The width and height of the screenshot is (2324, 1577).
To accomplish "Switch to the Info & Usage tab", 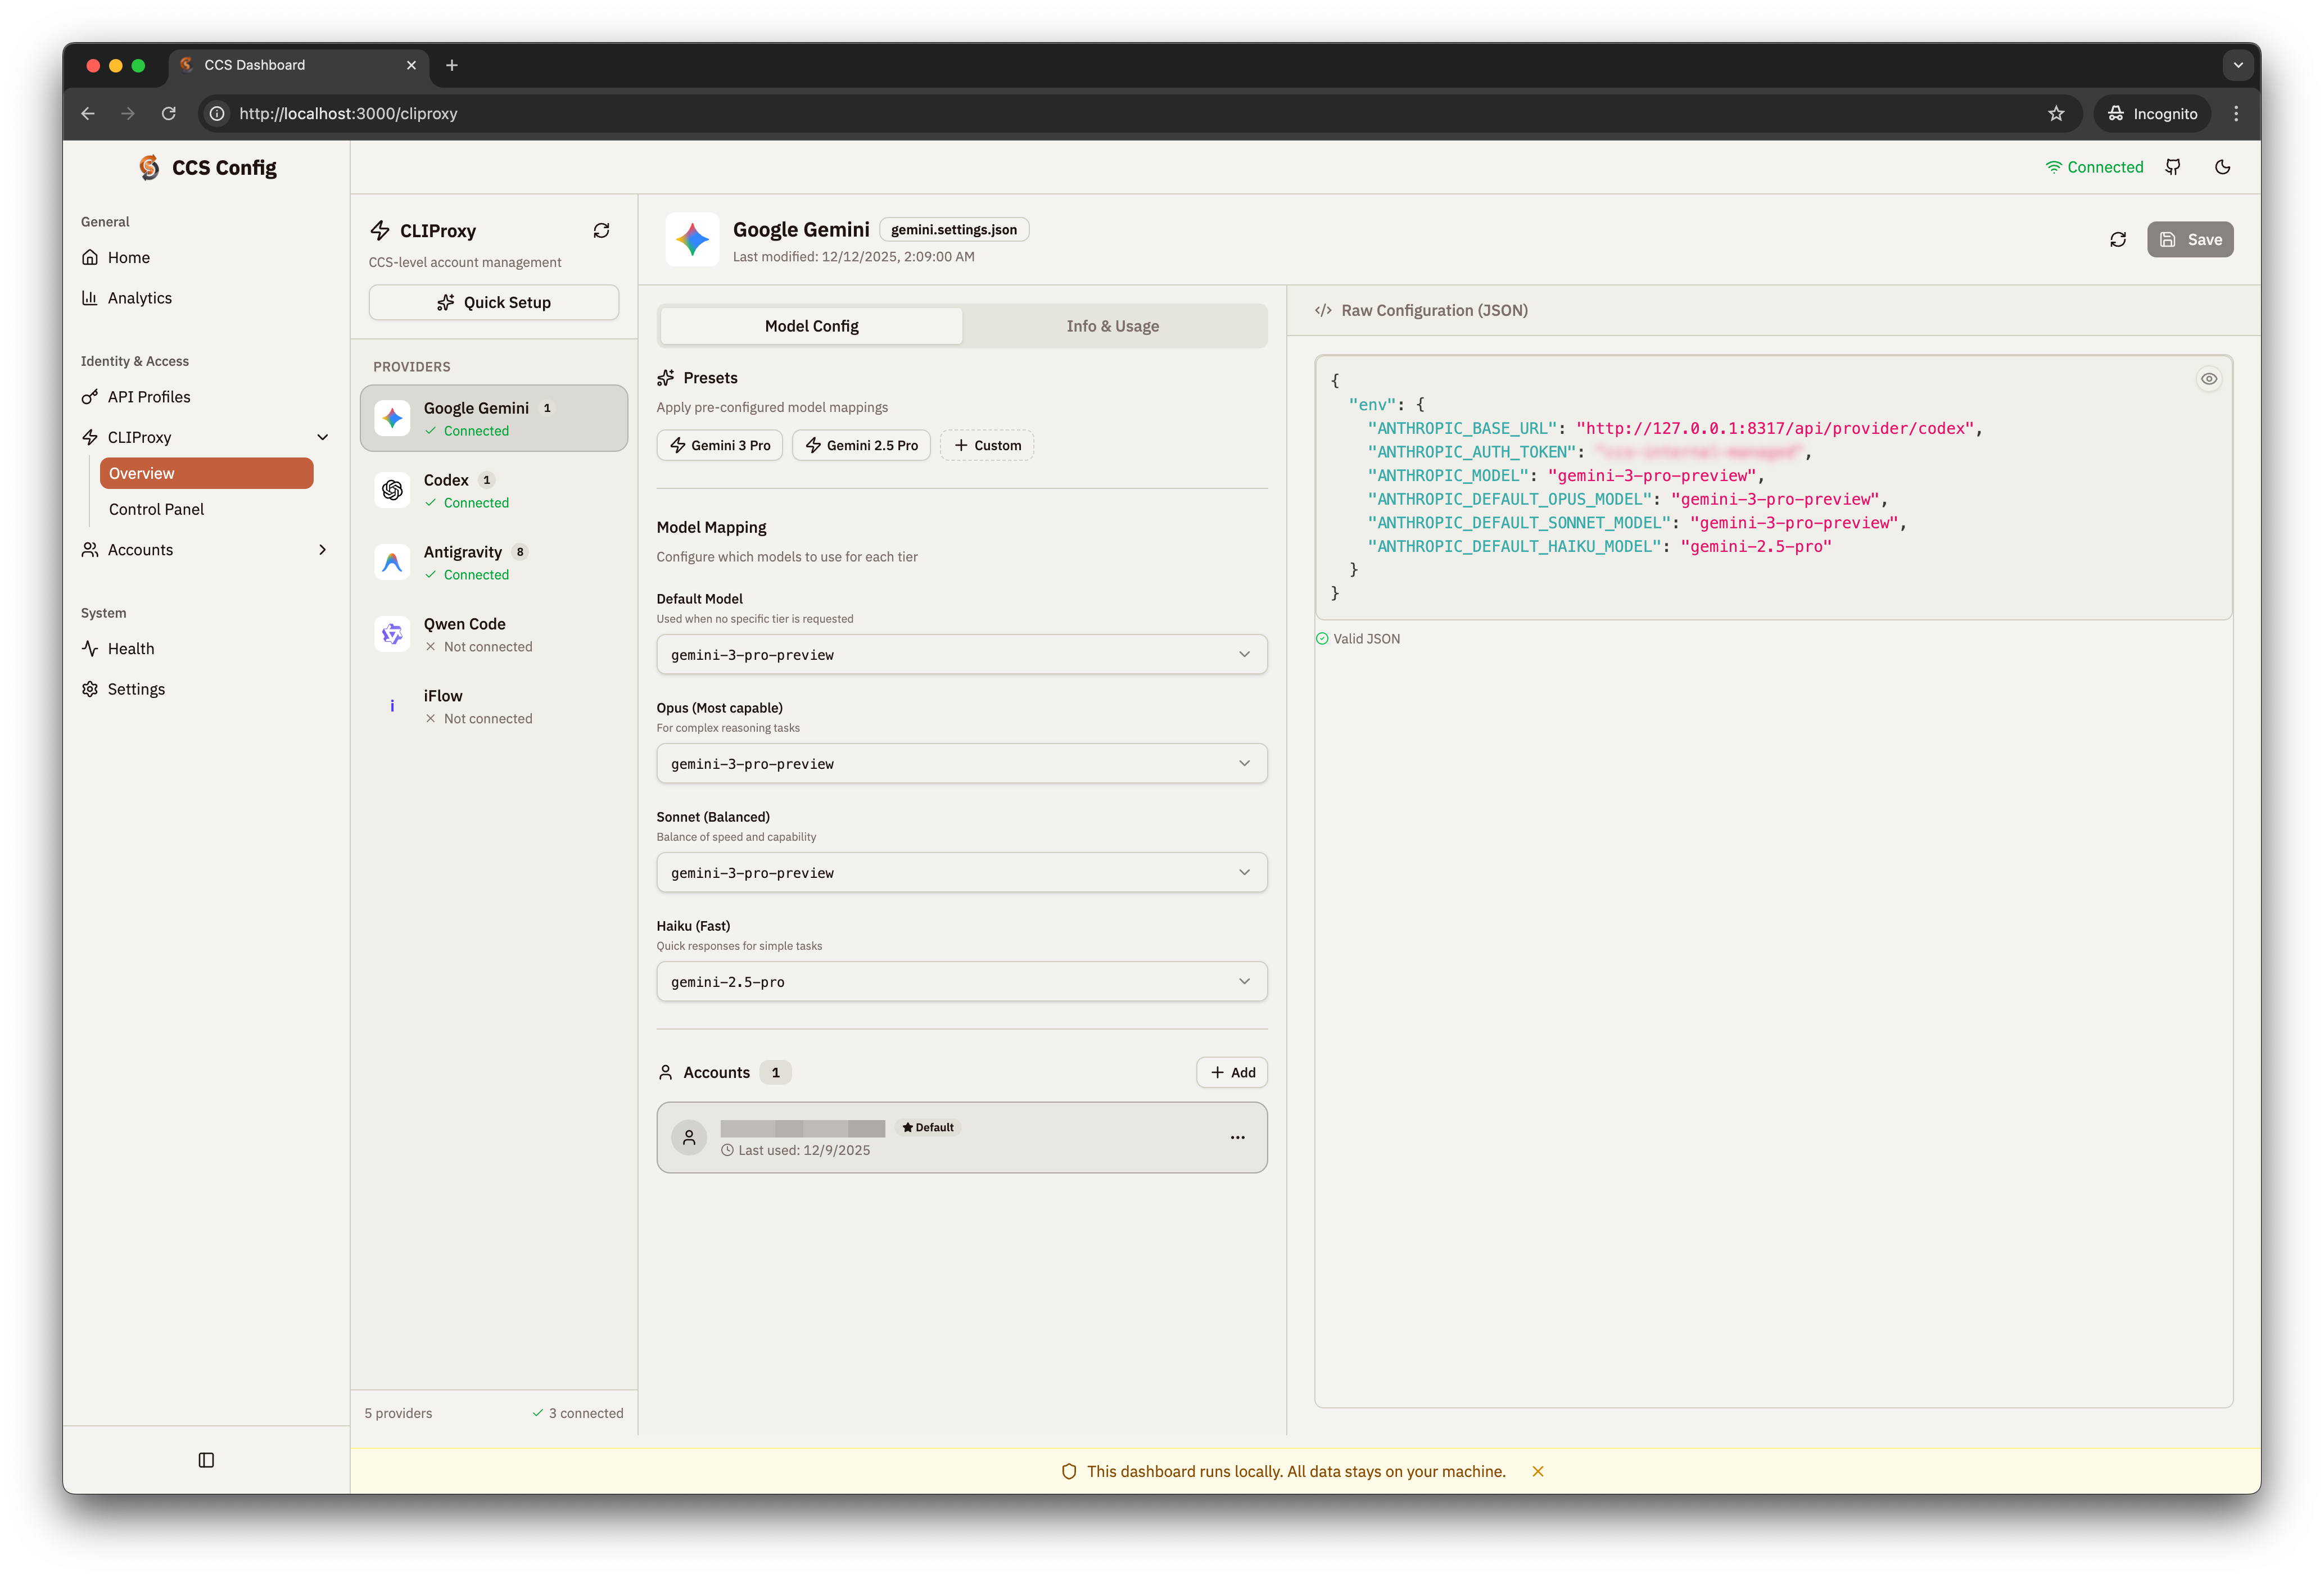I will click(1112, 325).
